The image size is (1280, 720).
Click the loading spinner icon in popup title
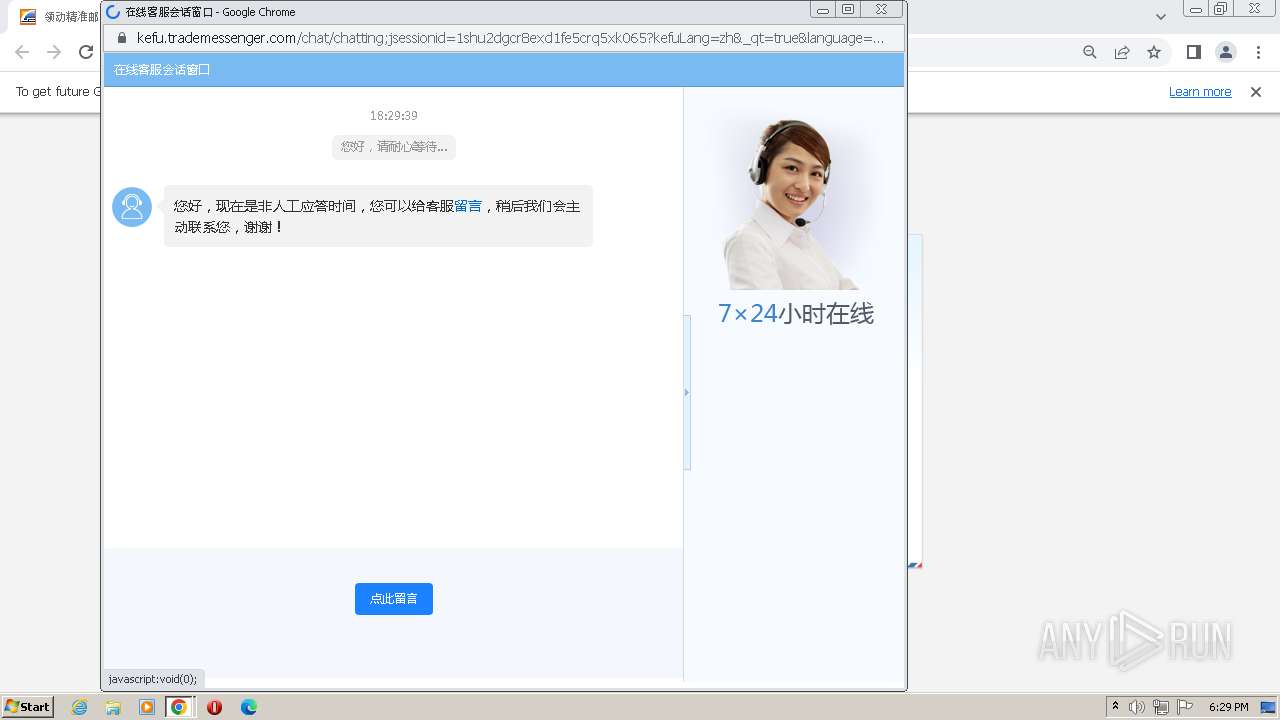point(113,12)
